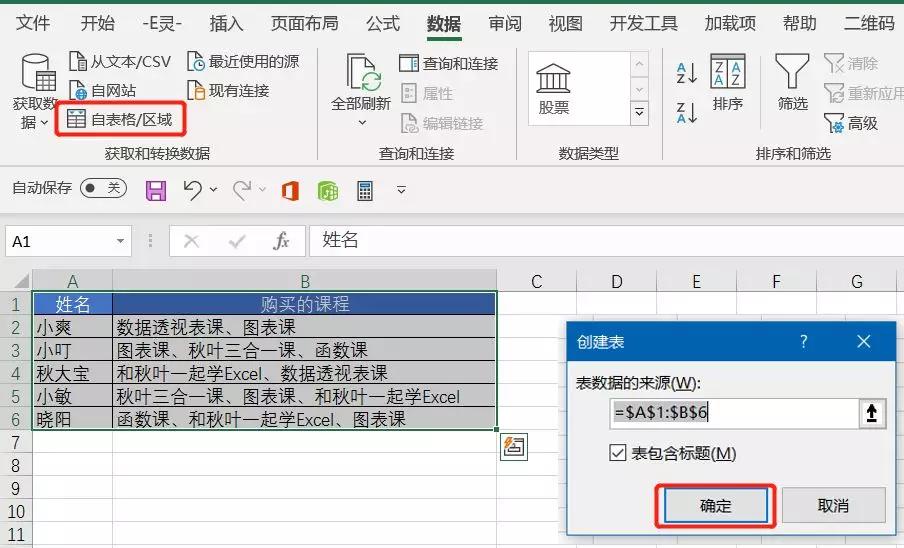904x548 pixels.
Task: Click the calculator icon
Action: click(x=365, y=190)
